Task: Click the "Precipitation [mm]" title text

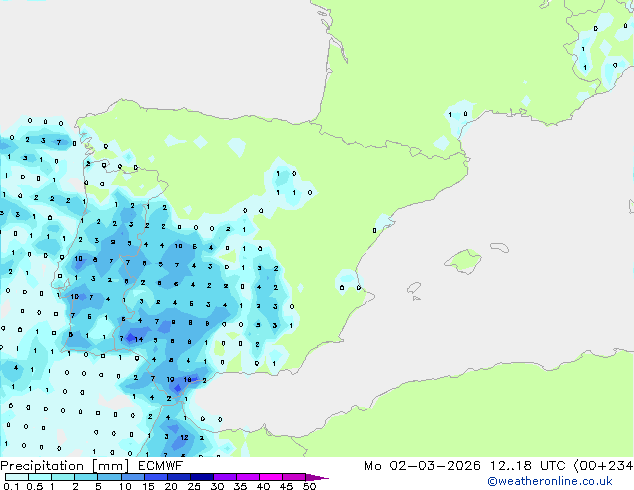Action: pyautogui.click(x=65, y=466)
